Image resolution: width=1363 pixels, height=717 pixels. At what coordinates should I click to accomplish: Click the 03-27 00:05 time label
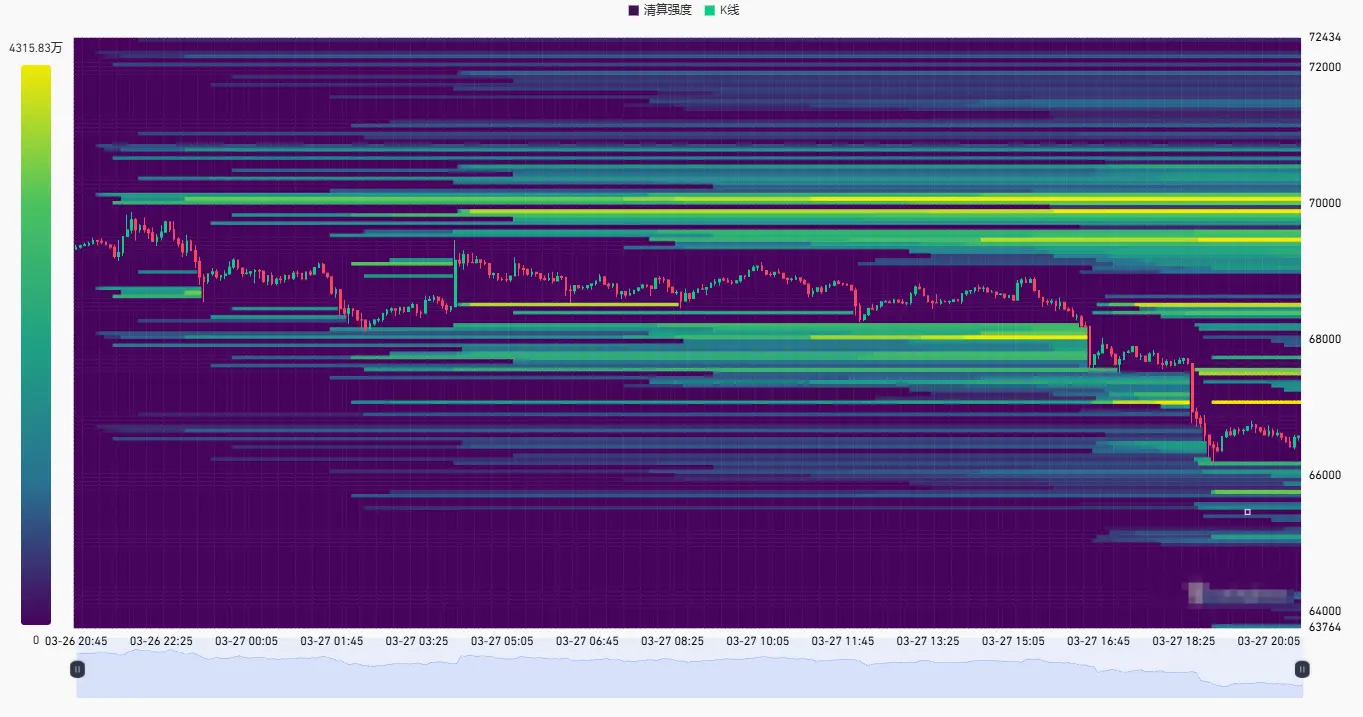click(x=246, y=641)
